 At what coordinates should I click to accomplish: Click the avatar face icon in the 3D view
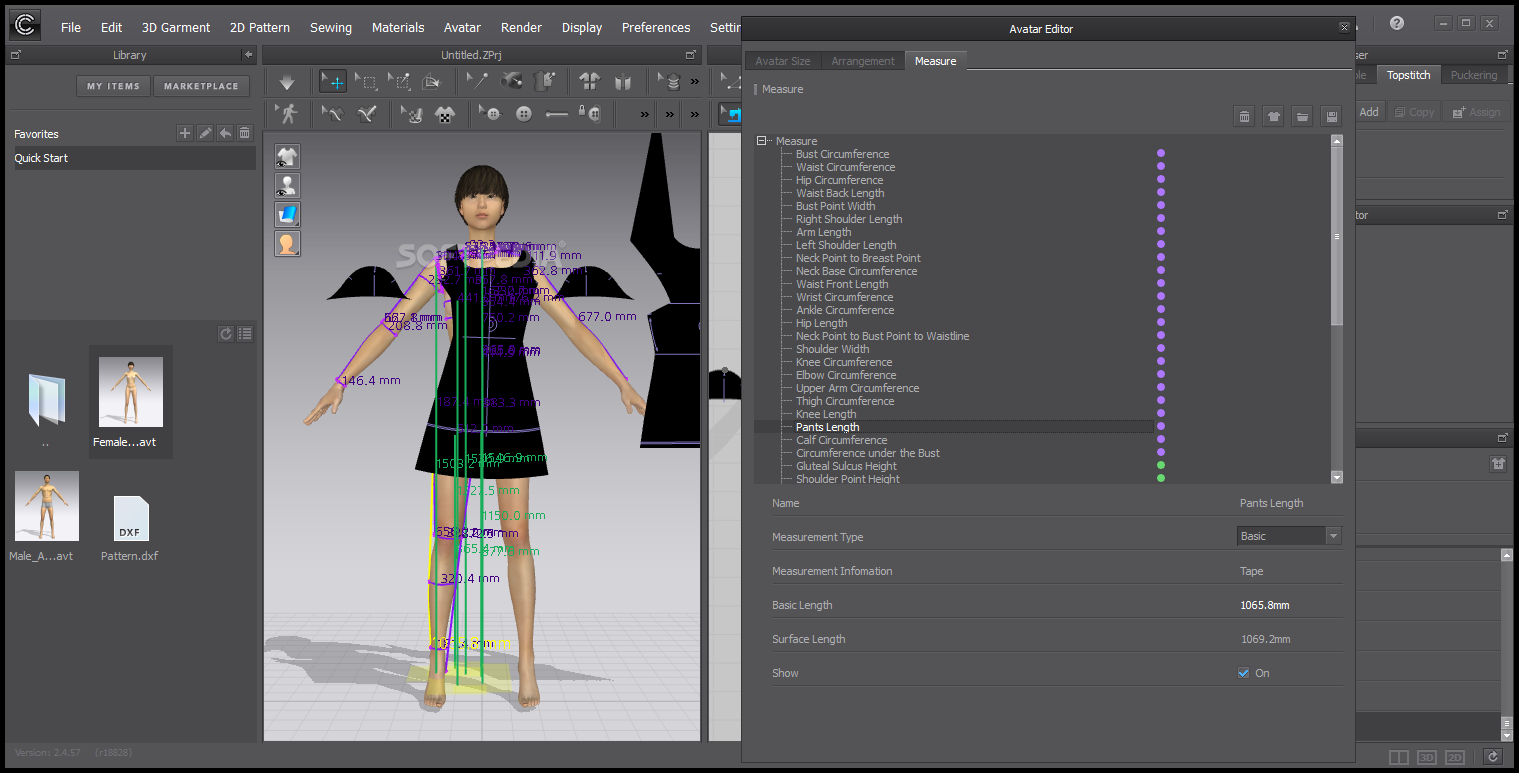(288, 243)
